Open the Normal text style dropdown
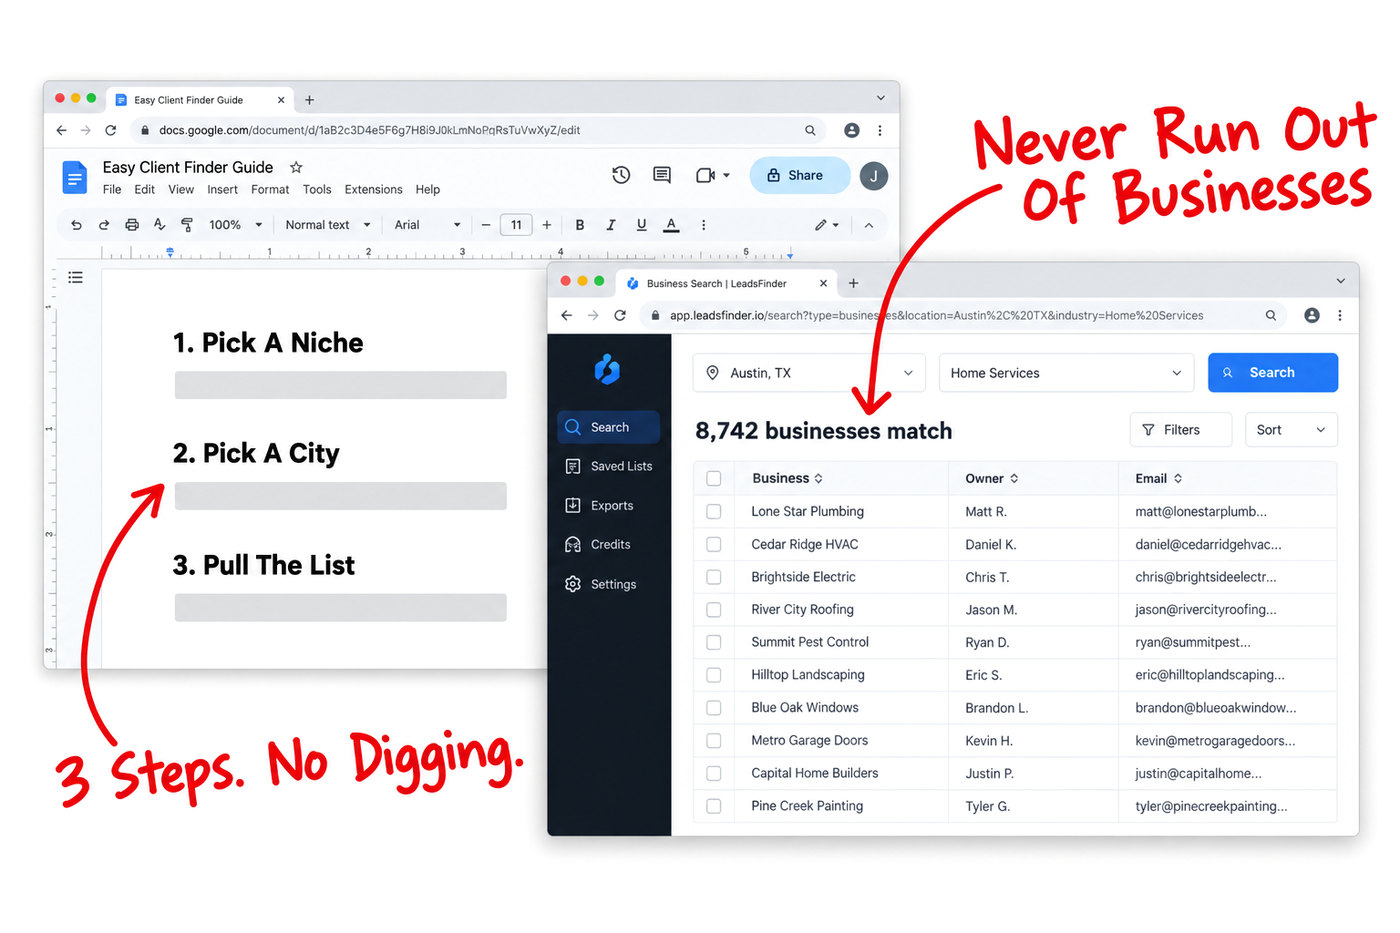Viewport: 1400px width, 933px height. click(x=328, y=225)
